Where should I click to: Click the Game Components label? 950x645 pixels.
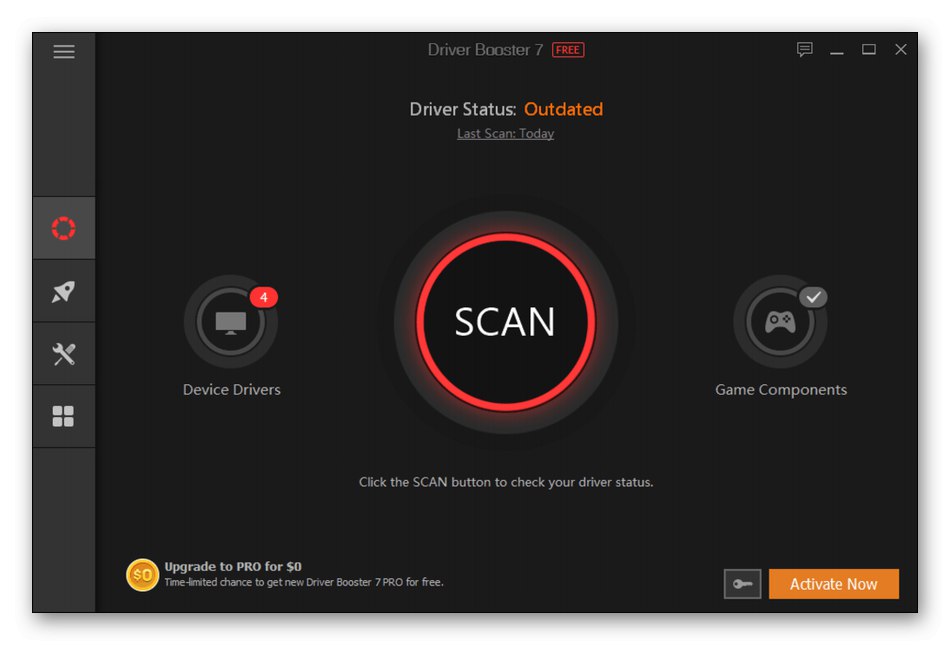point(781,389)
